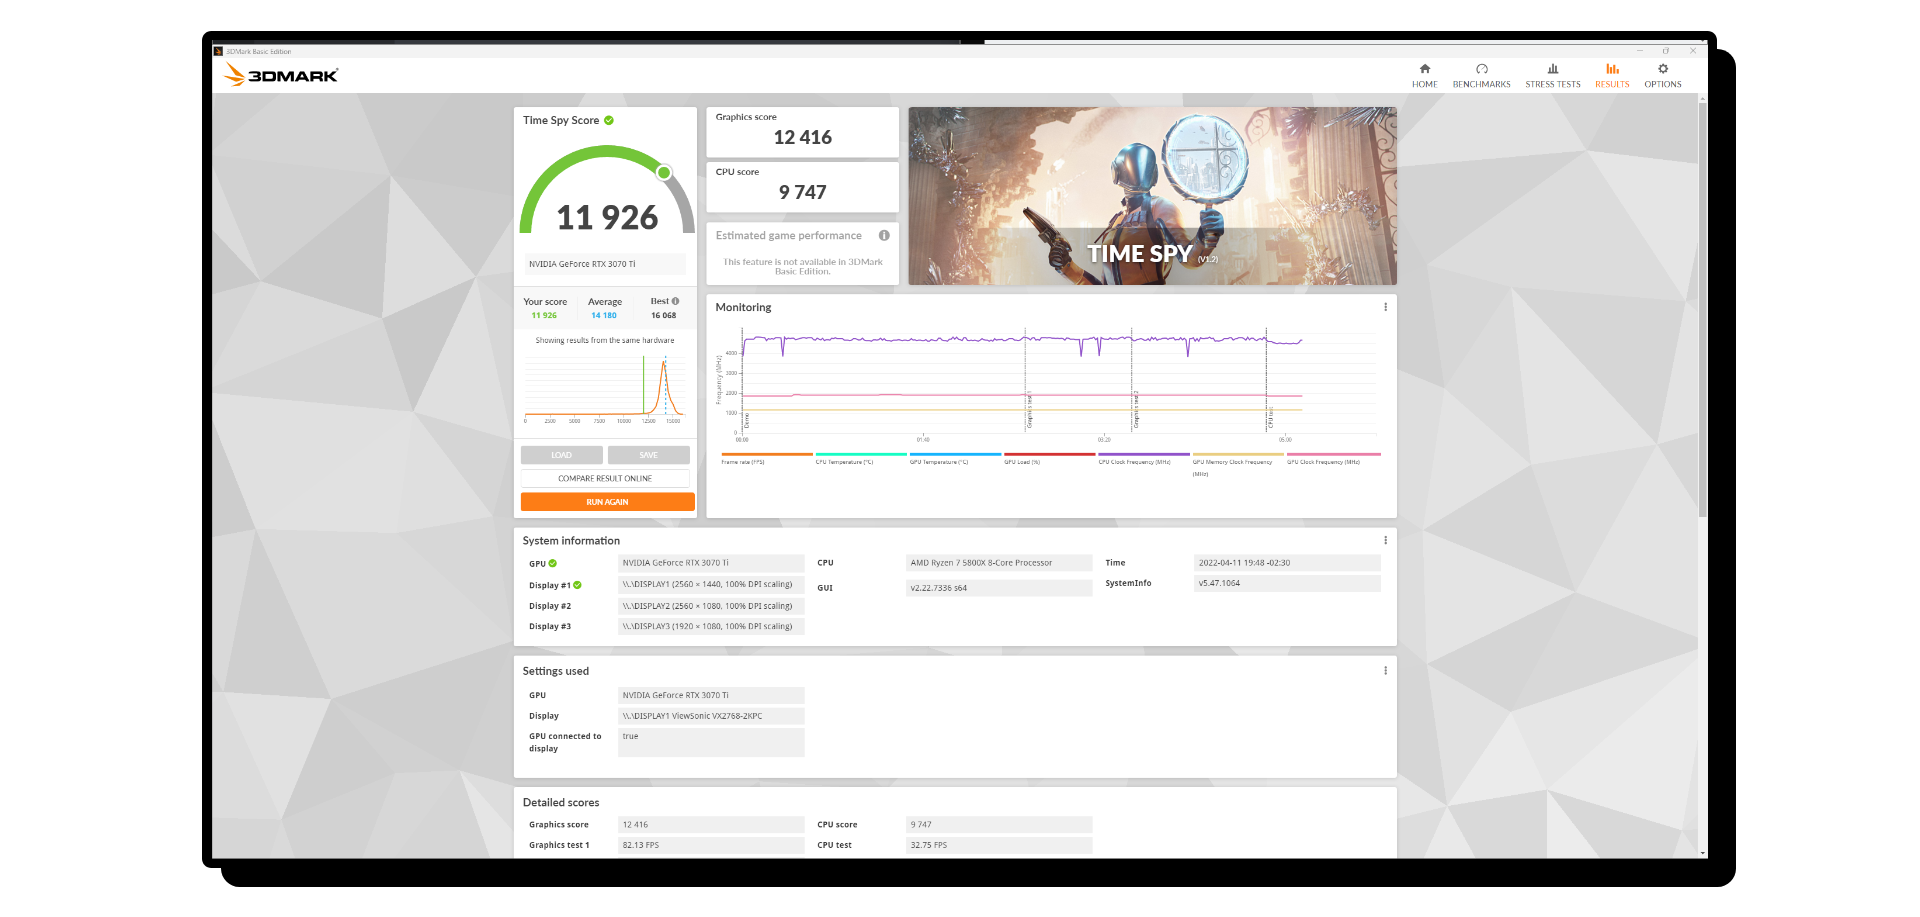The image size is (1920, 917).
Task: Click the Estimated game performance info icon
Action: [884, 236]
